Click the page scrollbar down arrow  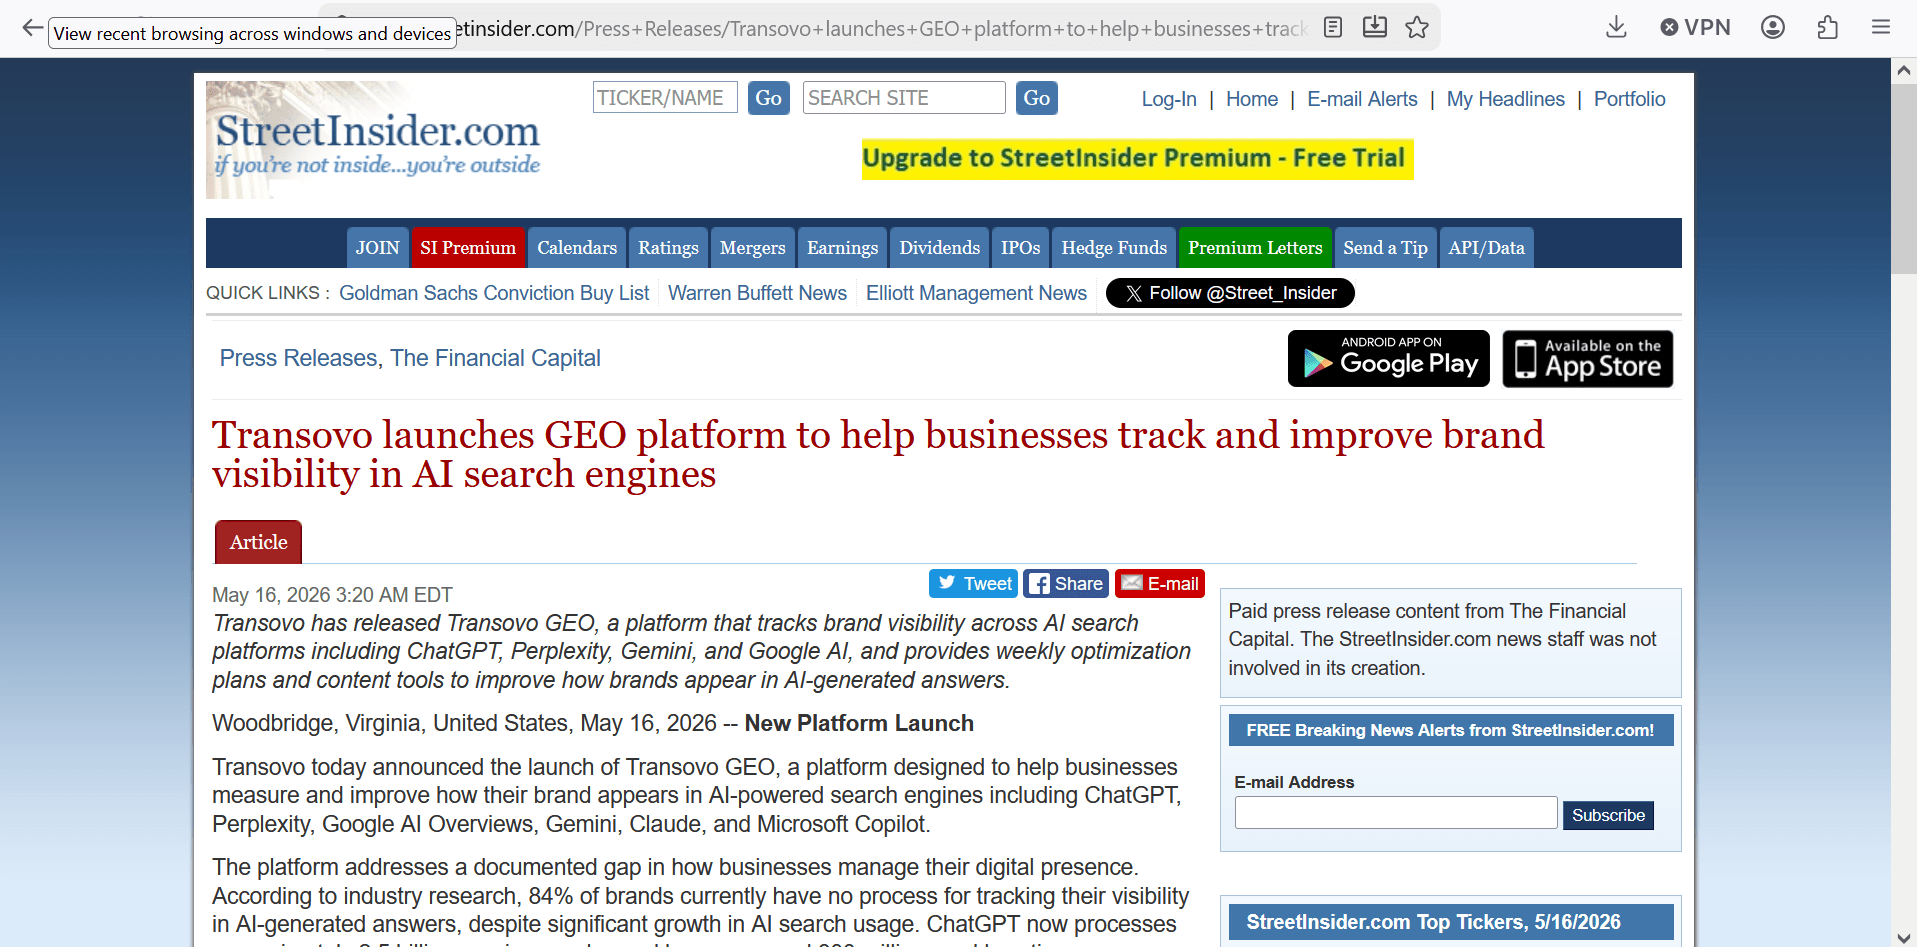(x=1904, y=937)
